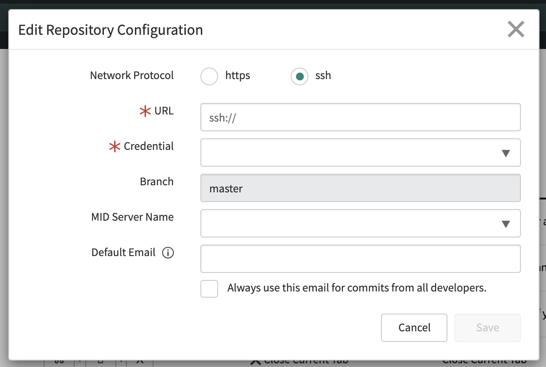Select the ssh network protocol radio button
The image size is (546, 367).
(x=299, y=76)
